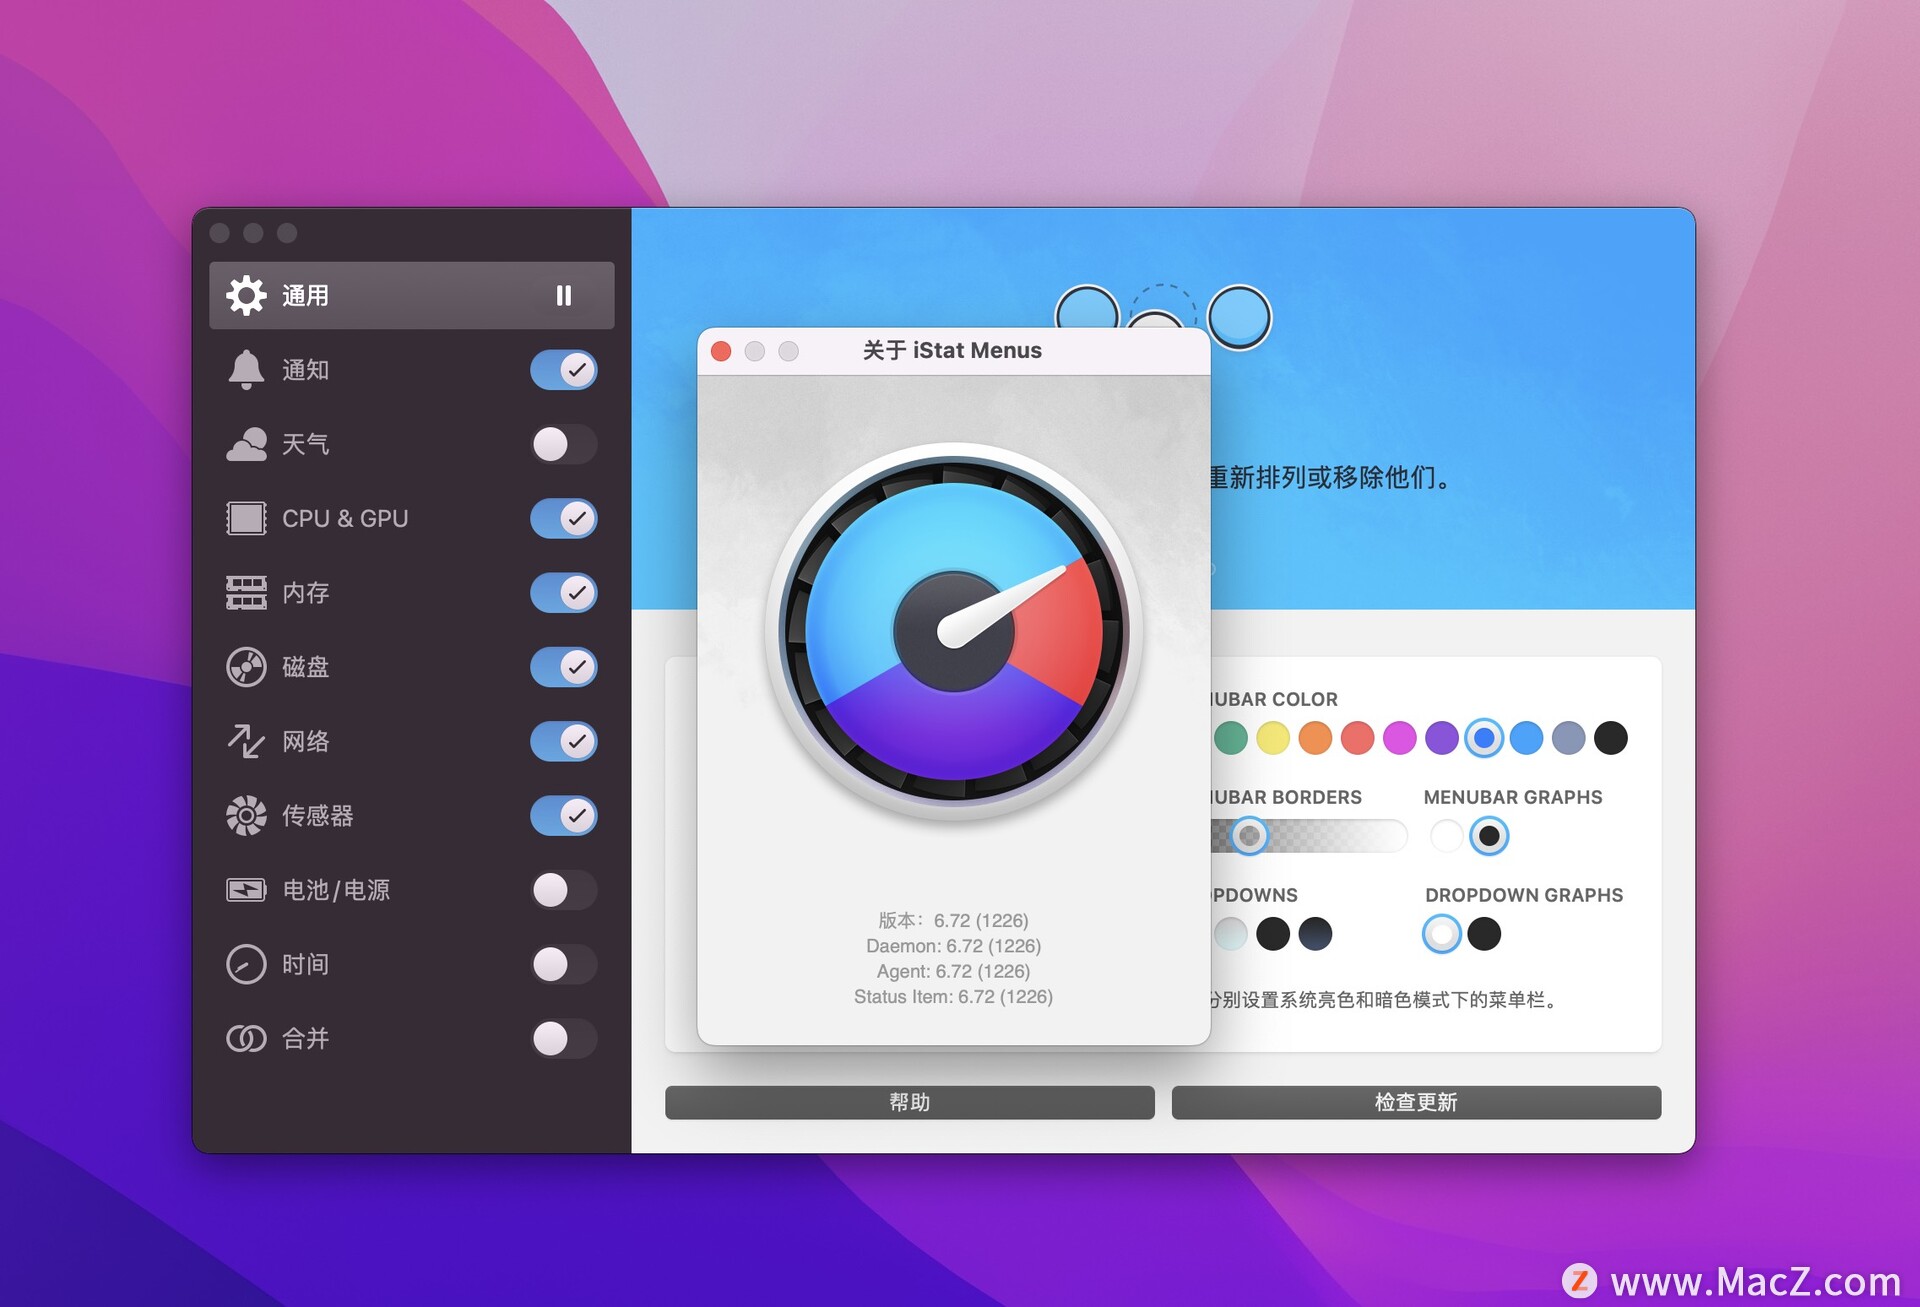This screenshot has height=1307, width=1920.
Task: Click the menubar borders slider handle
Action: click(x=1248, y=835)
